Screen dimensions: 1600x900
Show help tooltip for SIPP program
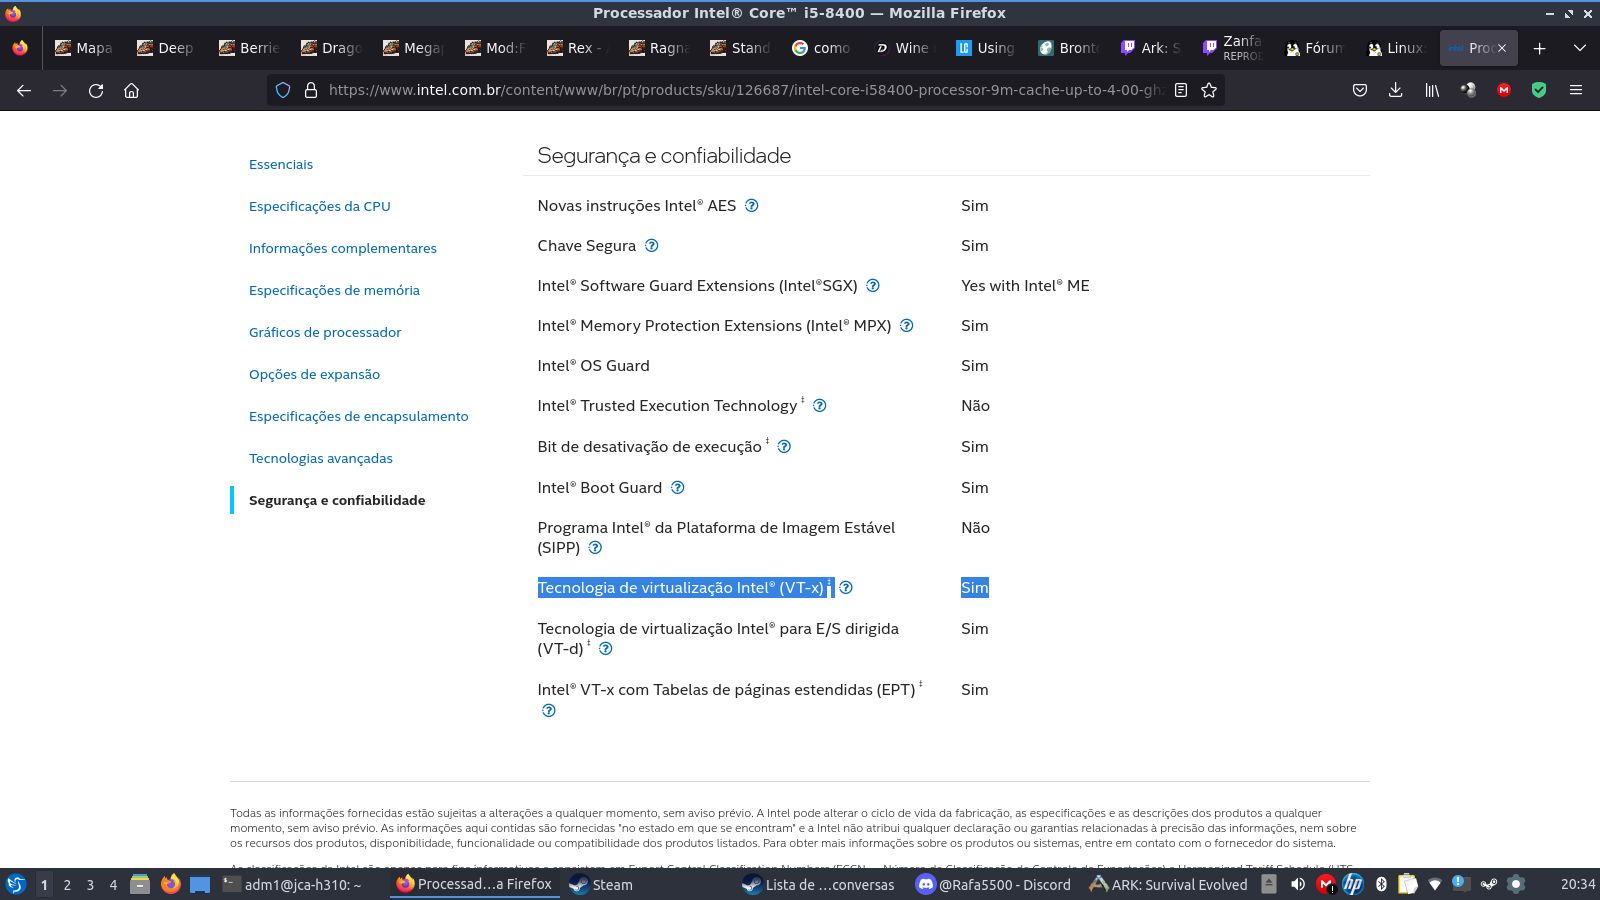pyautogui.click(x=595, y=547)
